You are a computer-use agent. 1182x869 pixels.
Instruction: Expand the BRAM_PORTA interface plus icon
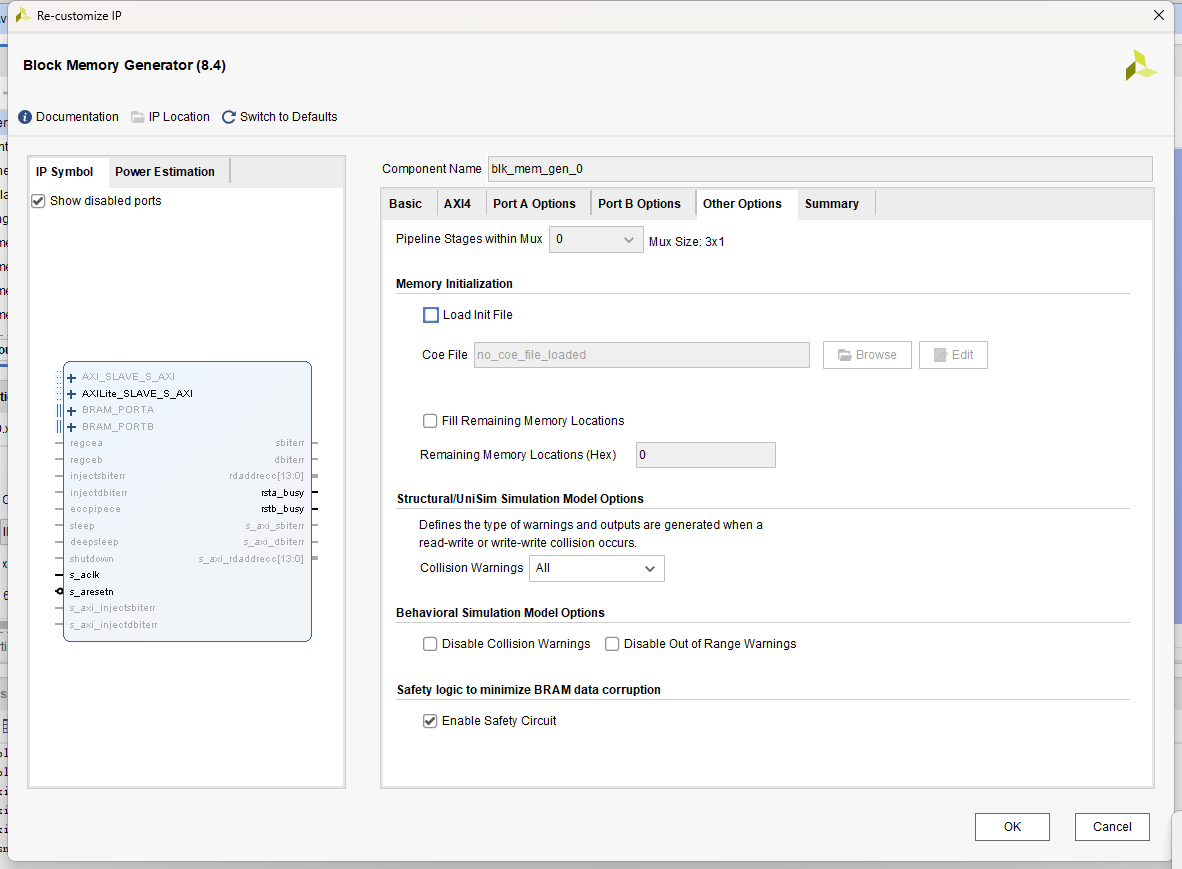pyautogui.click(x=72, y=410)
